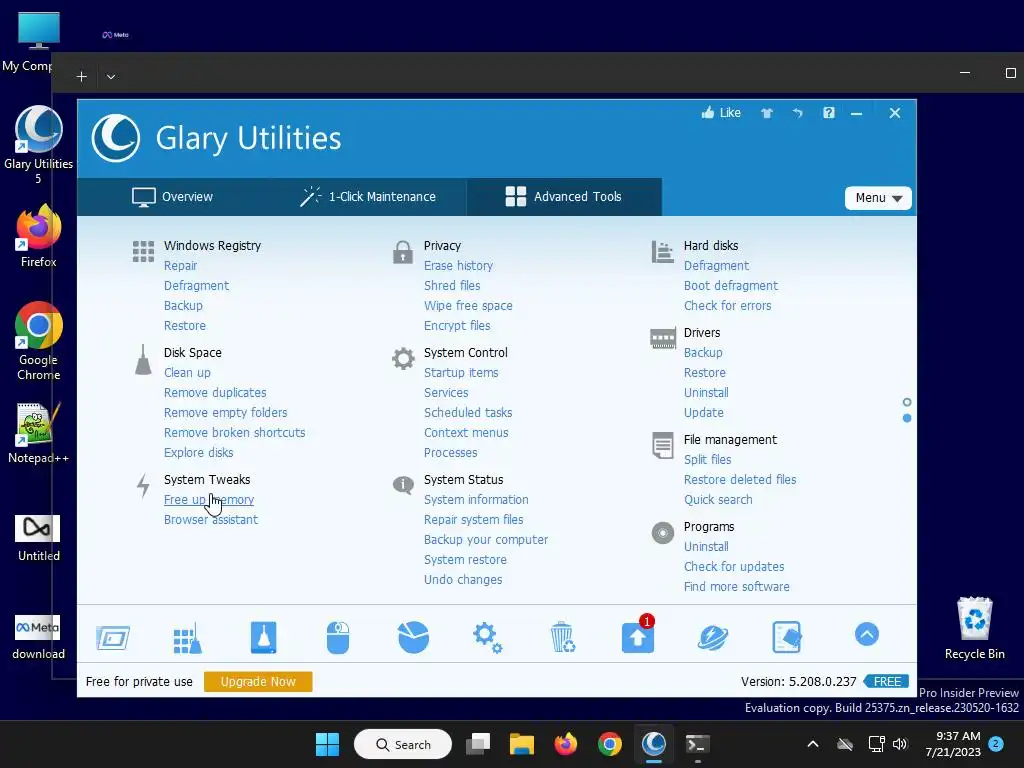Click the volume speaker tray icon
Image resolution: width=1024 pixels, height=768 pixels.
coord(901,744)
